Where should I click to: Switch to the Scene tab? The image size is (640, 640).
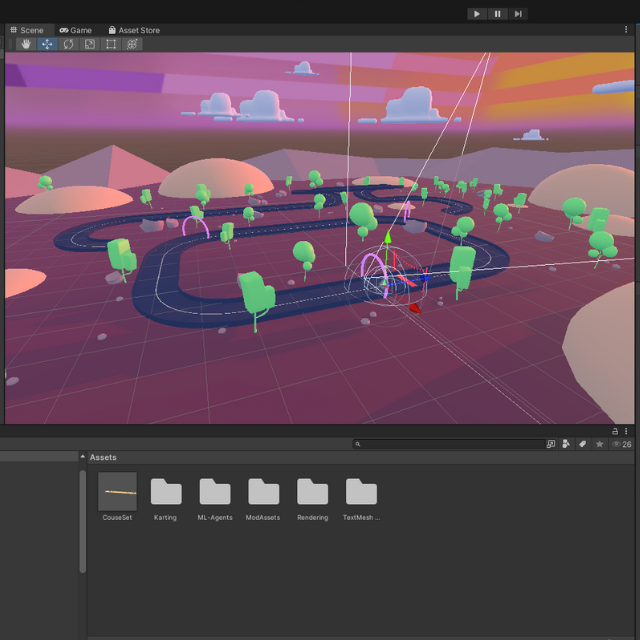(x=27, y=30)
